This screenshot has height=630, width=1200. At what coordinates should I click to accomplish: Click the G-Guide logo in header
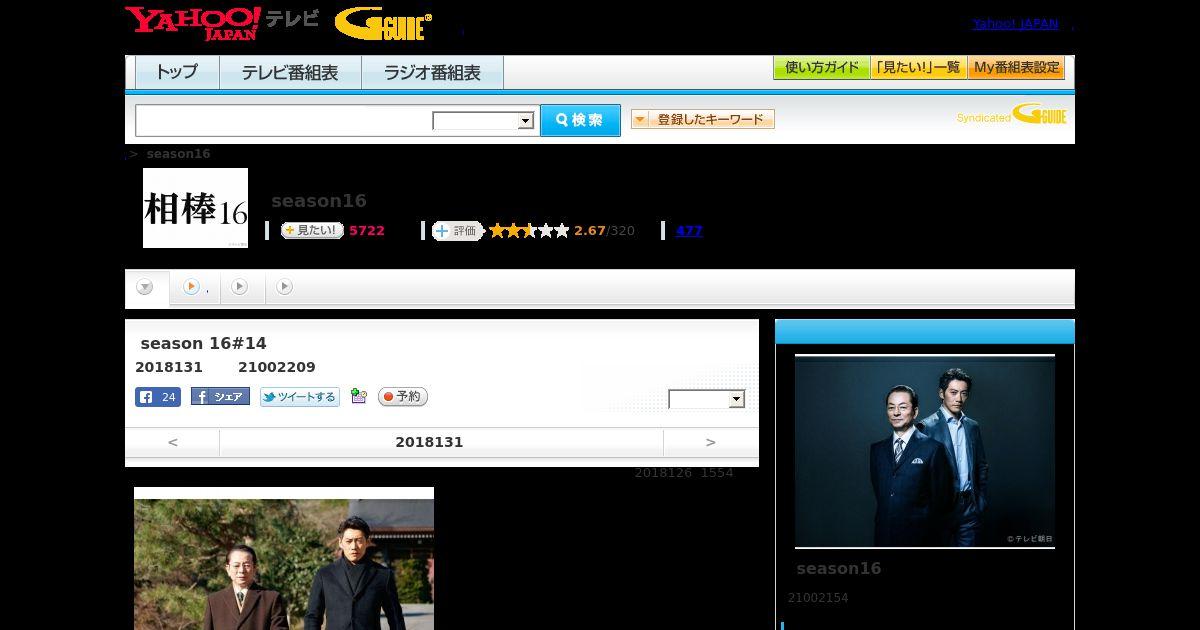[x=383, y=24]
